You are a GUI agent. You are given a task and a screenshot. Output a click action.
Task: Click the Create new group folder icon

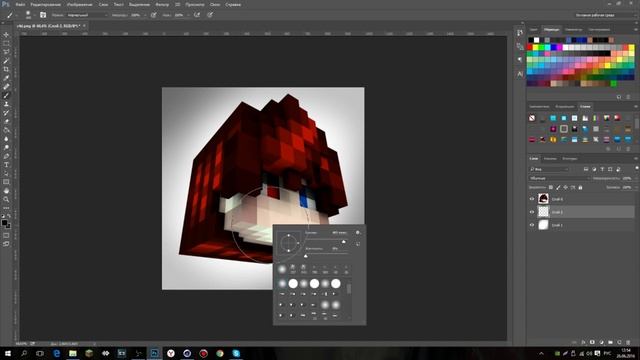tap(610, 342)
